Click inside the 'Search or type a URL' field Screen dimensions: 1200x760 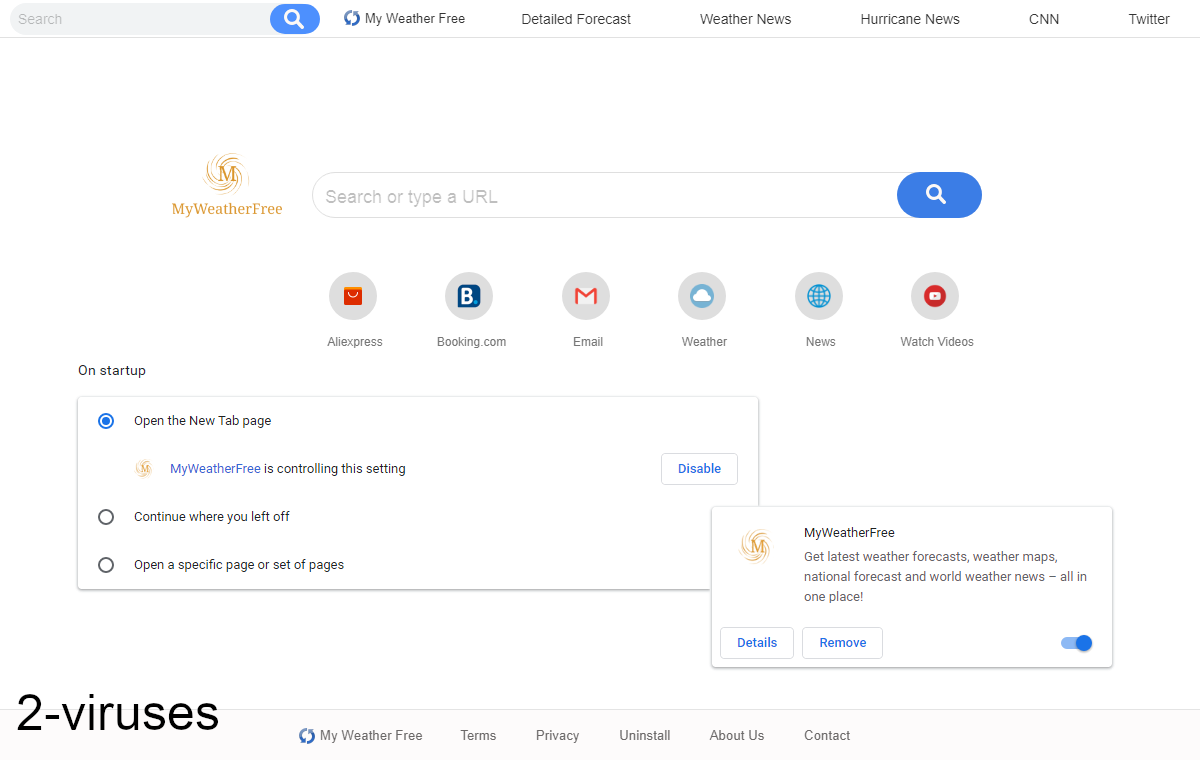tap(600, 195)
